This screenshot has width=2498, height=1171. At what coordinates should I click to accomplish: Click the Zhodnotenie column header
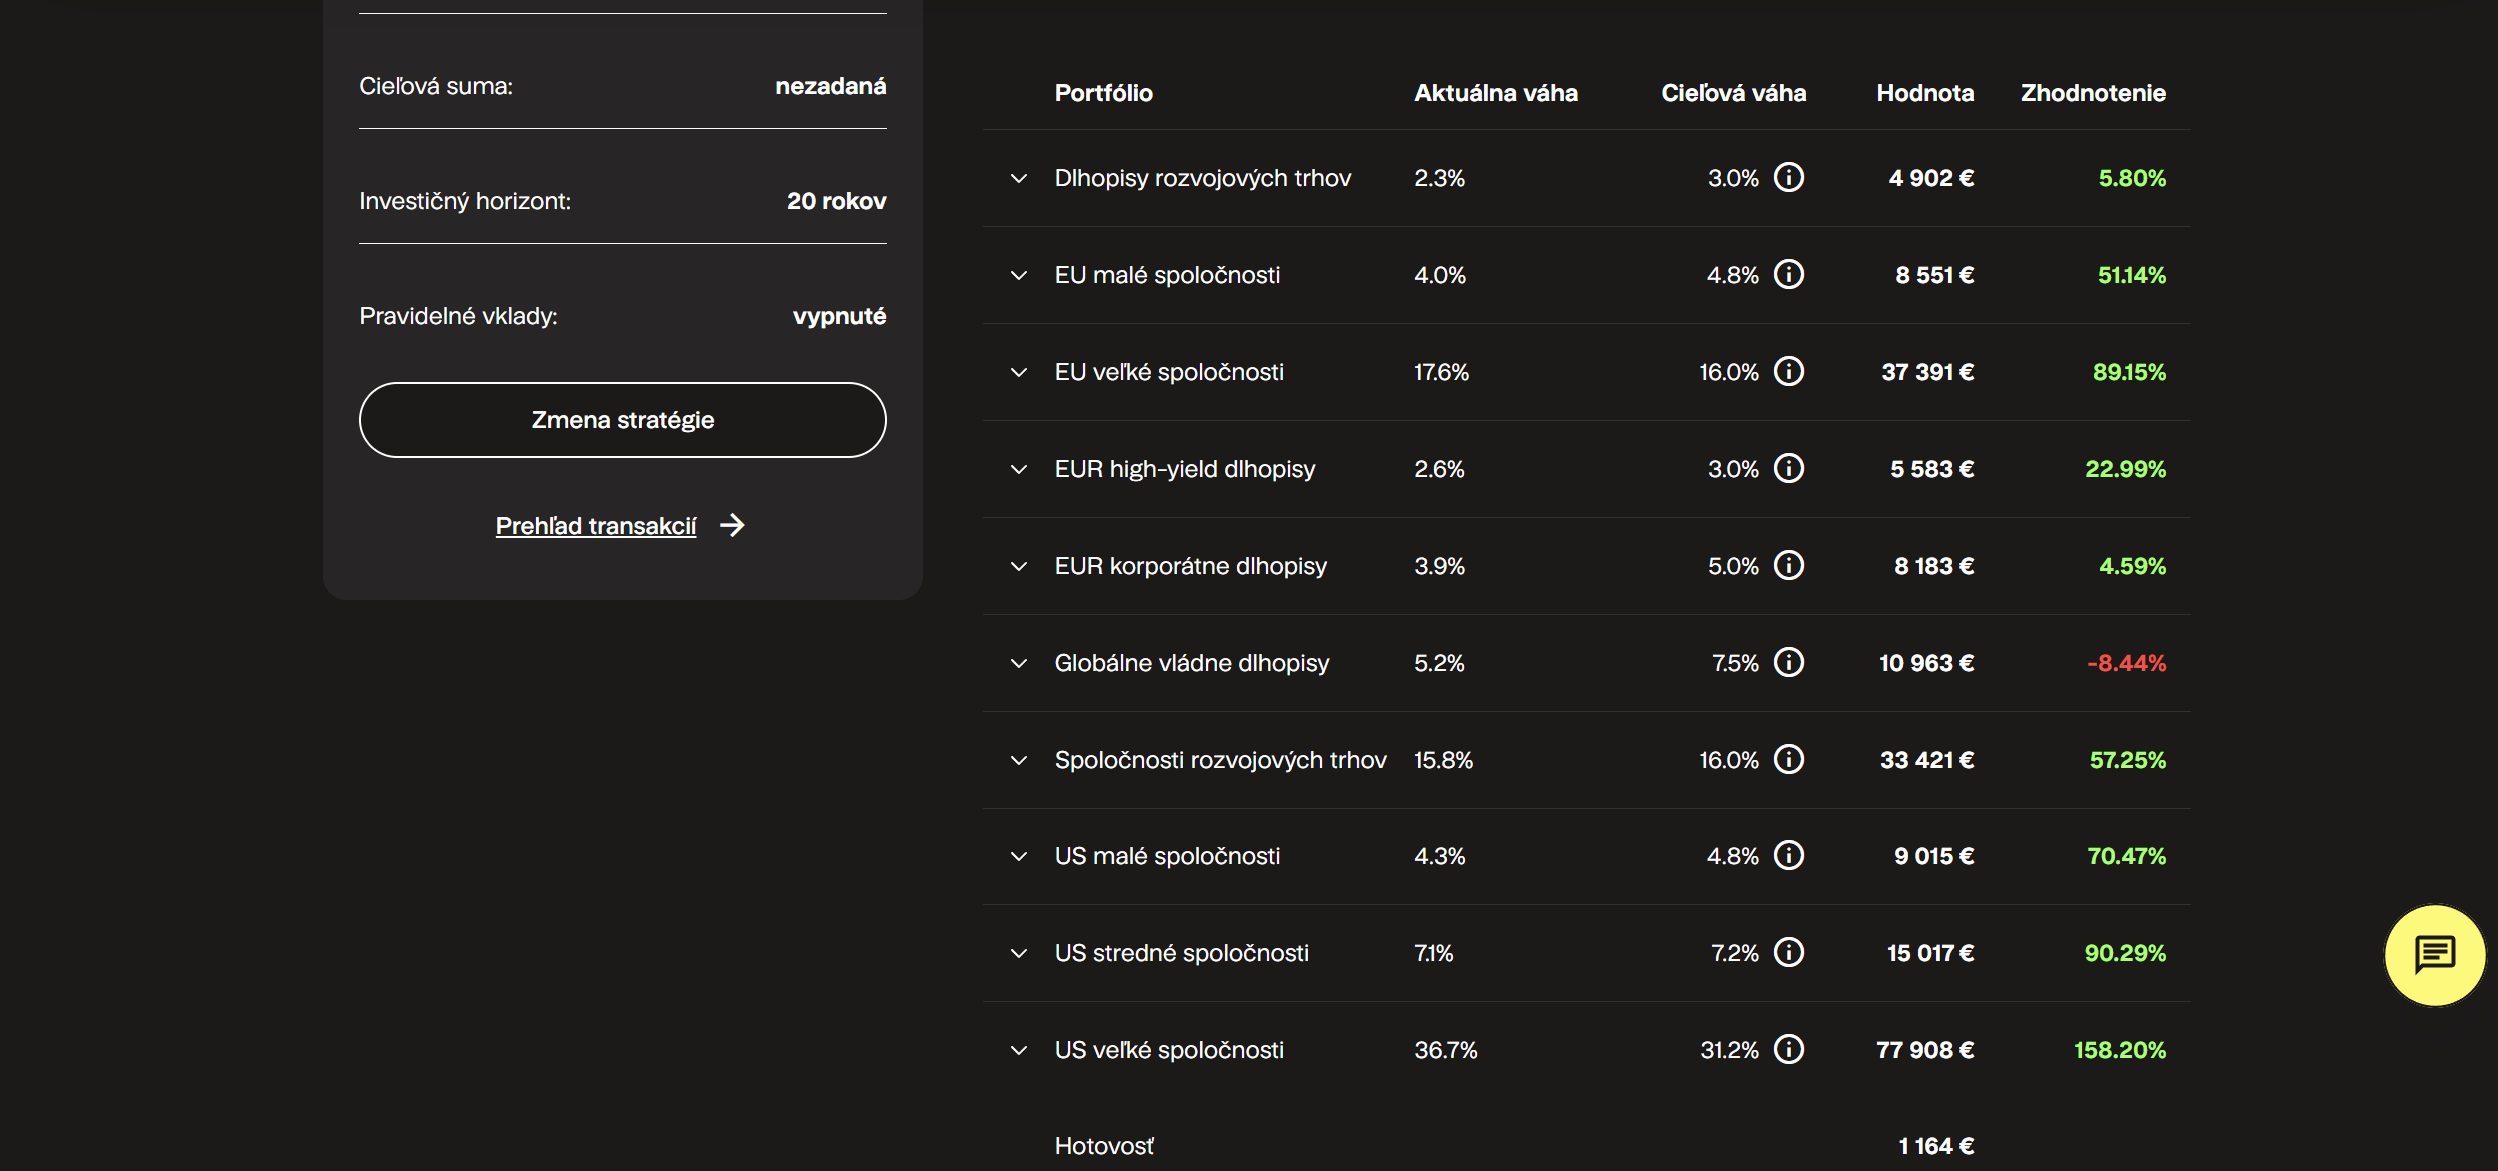pyautogui.click(x=2092, y=93)
